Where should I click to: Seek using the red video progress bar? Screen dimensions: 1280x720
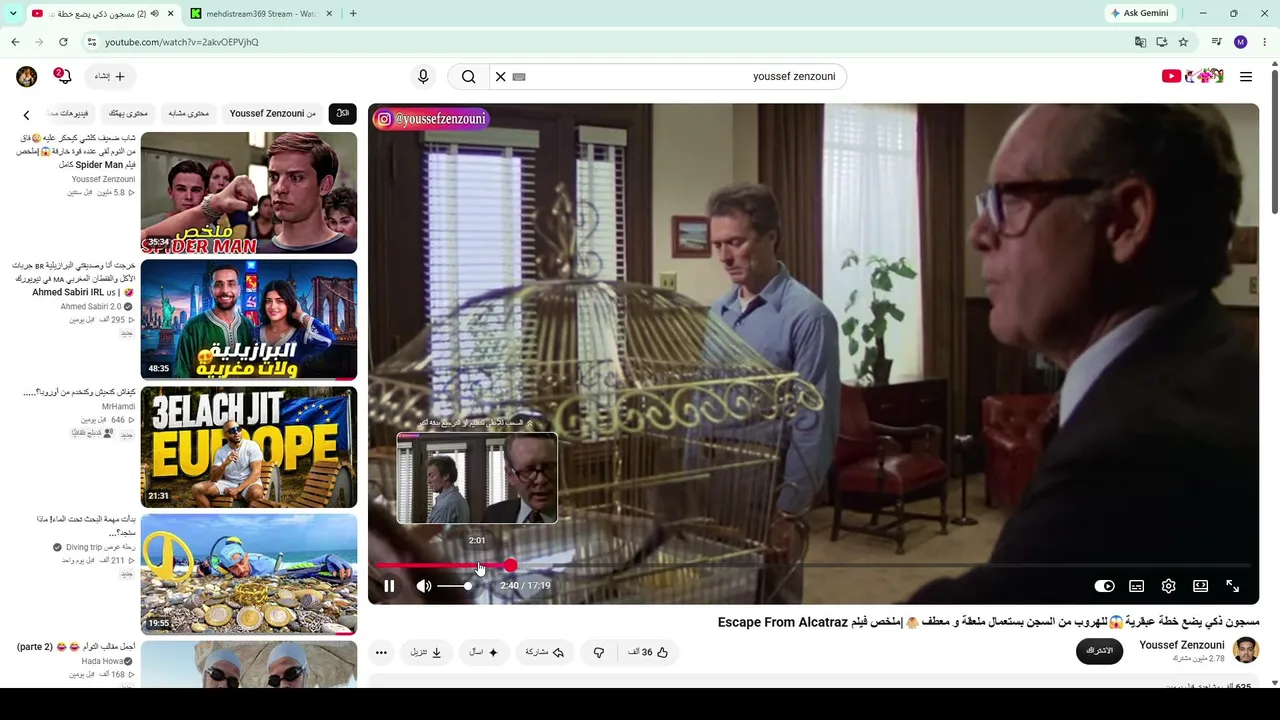(x=813, y=566)
